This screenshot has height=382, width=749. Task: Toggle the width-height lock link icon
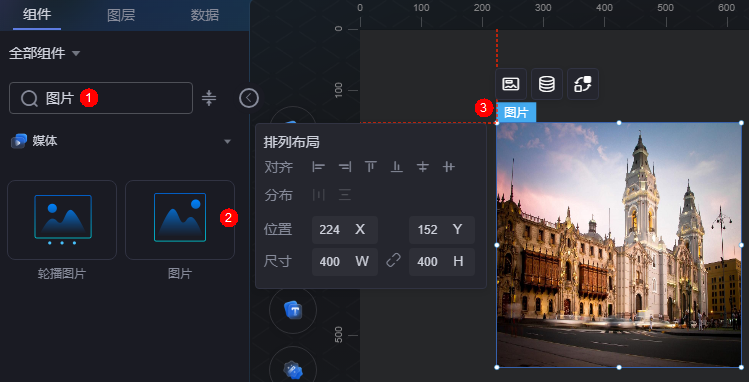(x=393, y=261)
